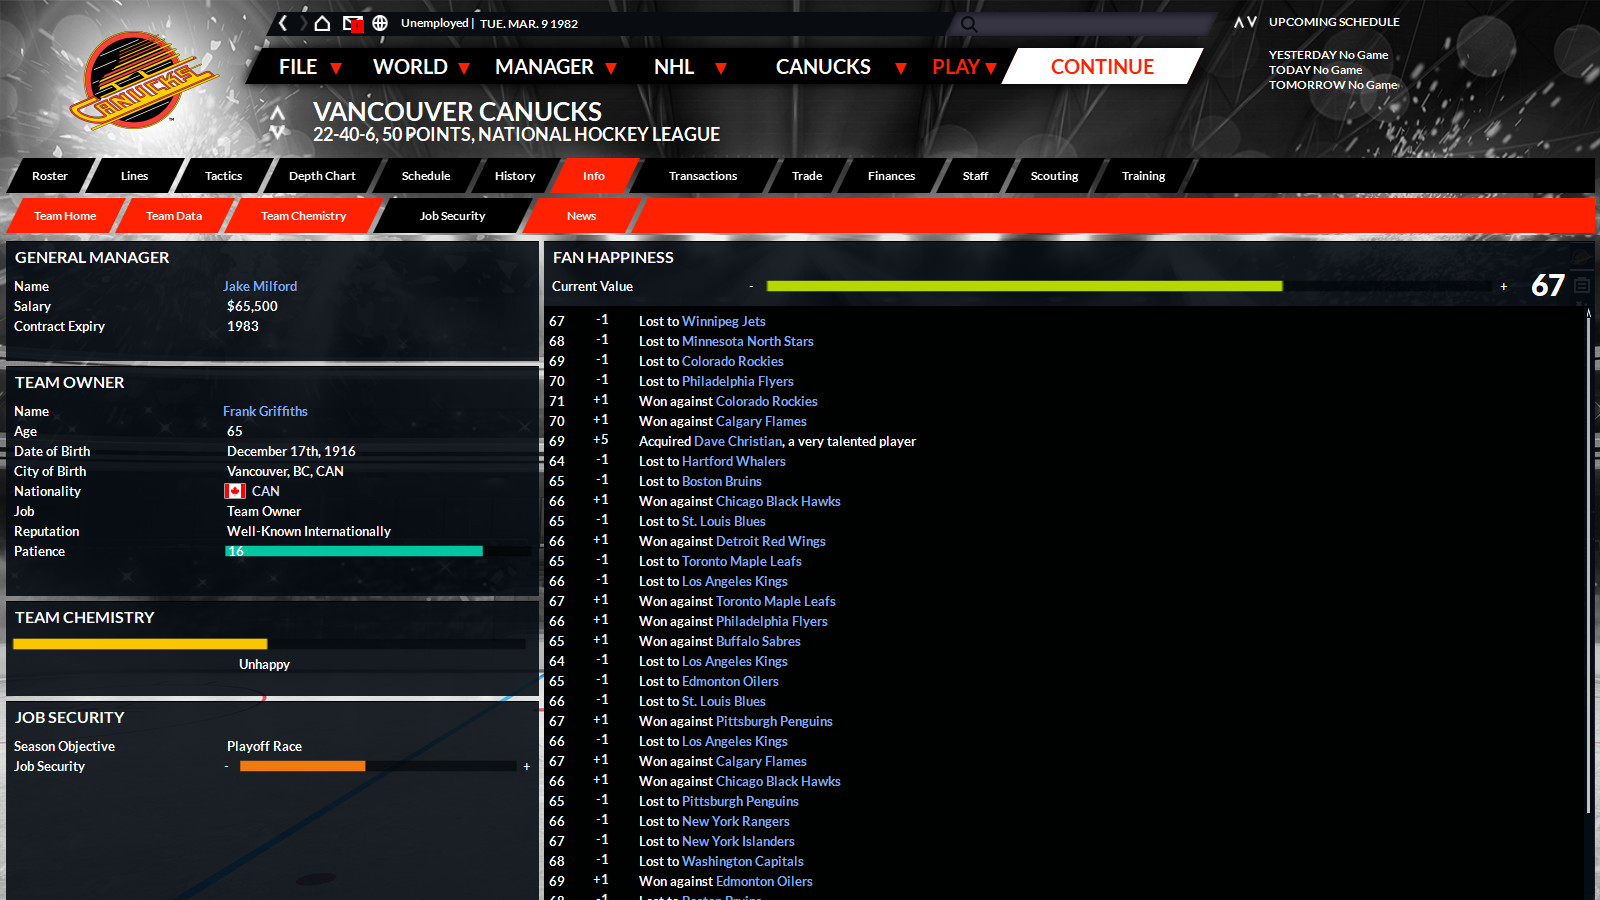Open the clipboard notes icon beside Fan Happiness score
This screenshot has height=900, width=1600.
1581,285
